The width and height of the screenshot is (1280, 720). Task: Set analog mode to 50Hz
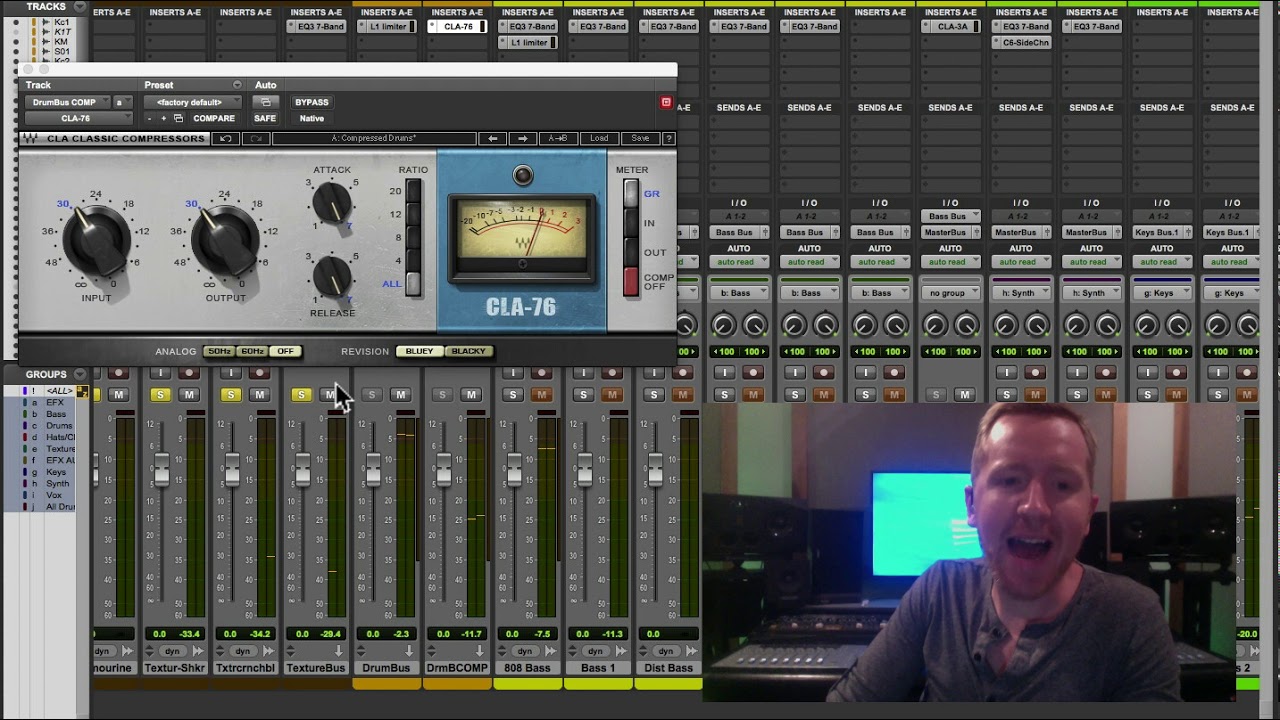(219, 351)
